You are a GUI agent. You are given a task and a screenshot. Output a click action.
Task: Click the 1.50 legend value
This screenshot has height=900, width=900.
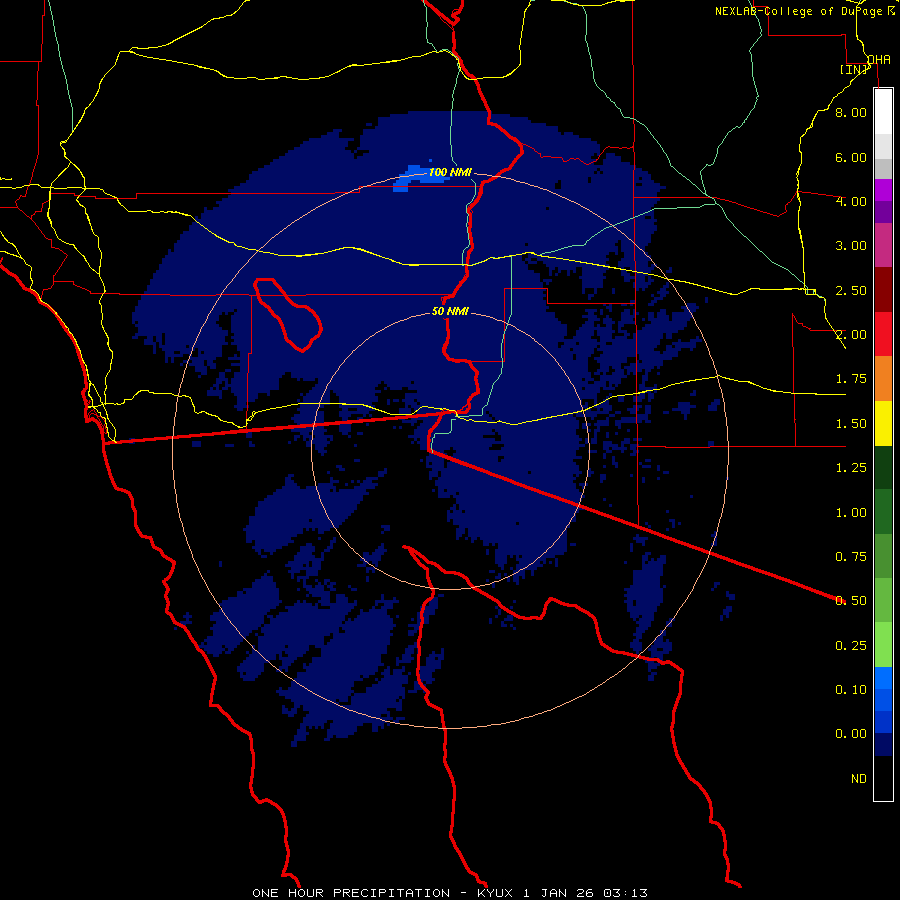pos(851,424)
